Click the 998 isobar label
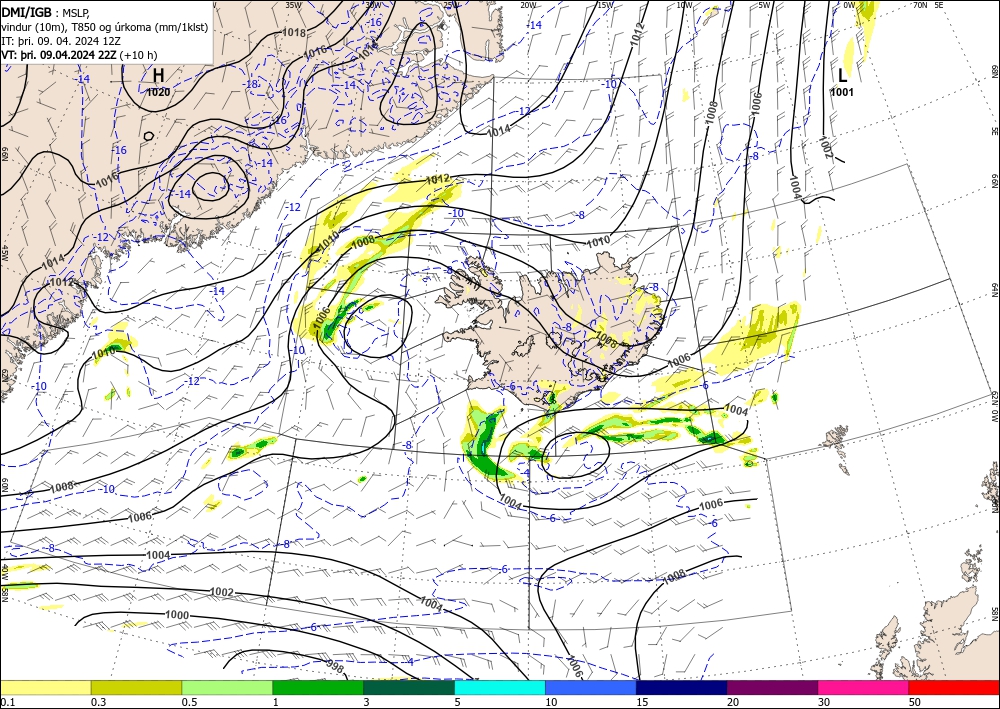The width and height of the screenshot is (1000, 709). click(335, 667)
